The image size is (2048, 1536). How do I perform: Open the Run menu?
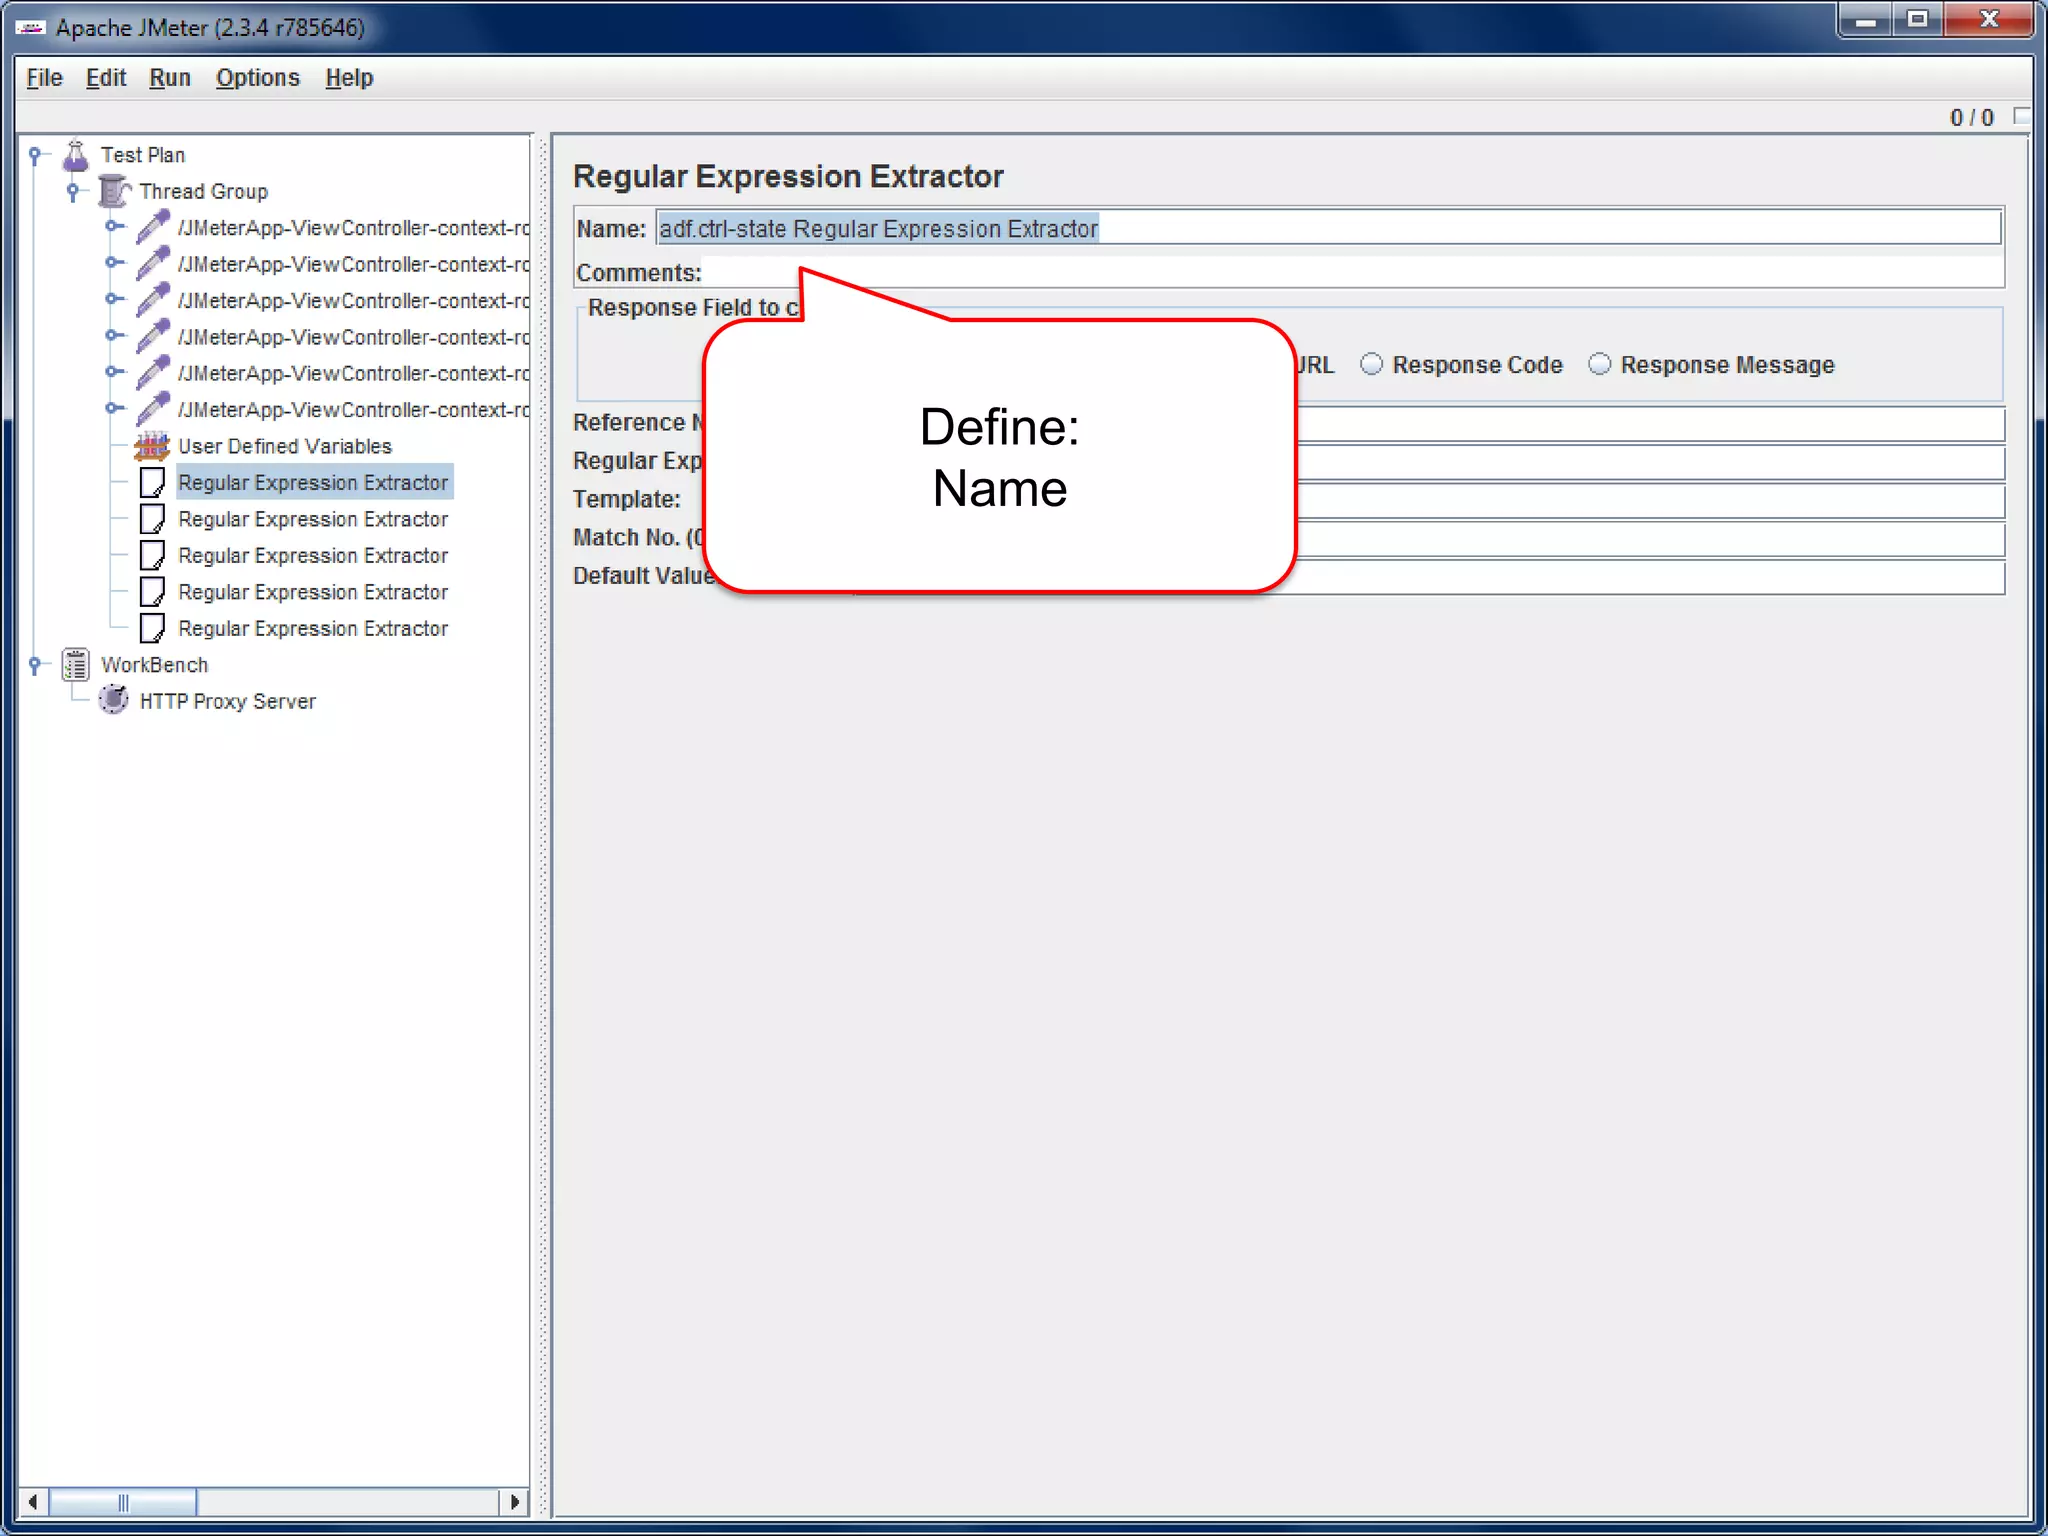pos(169,78)
